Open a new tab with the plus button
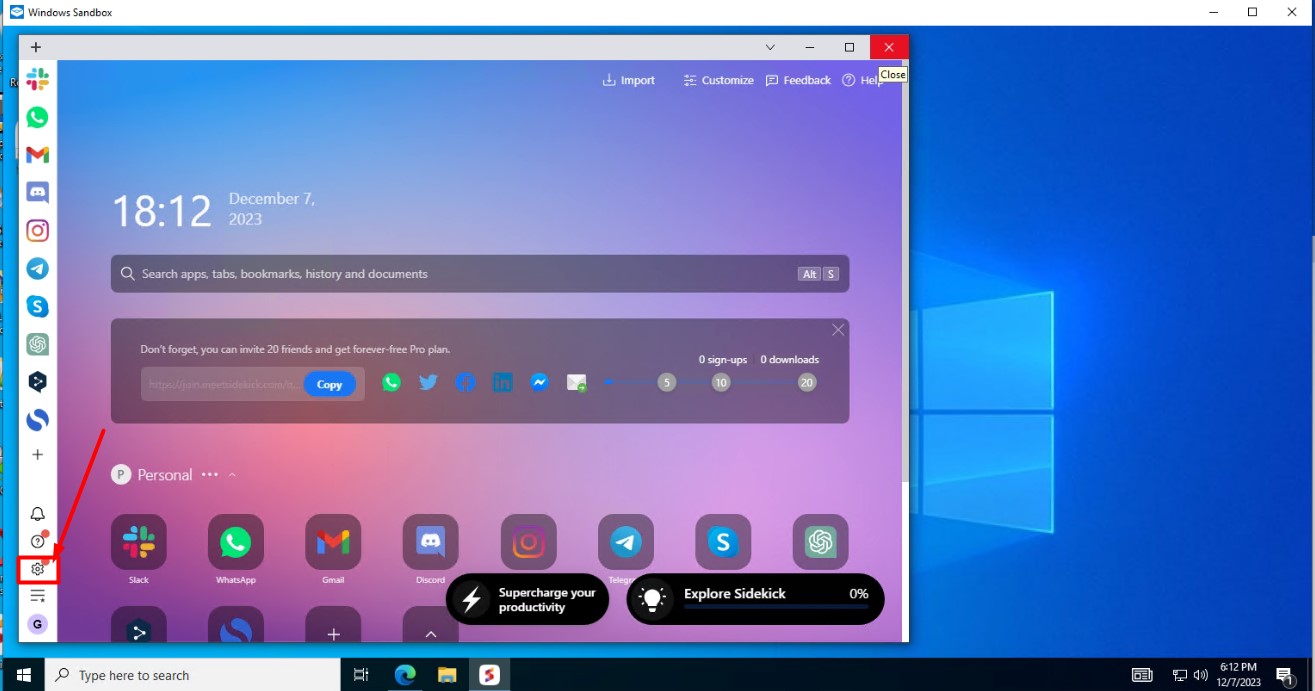The width and height of the screenshot is (1315, 691). click(x=35, y=47)
